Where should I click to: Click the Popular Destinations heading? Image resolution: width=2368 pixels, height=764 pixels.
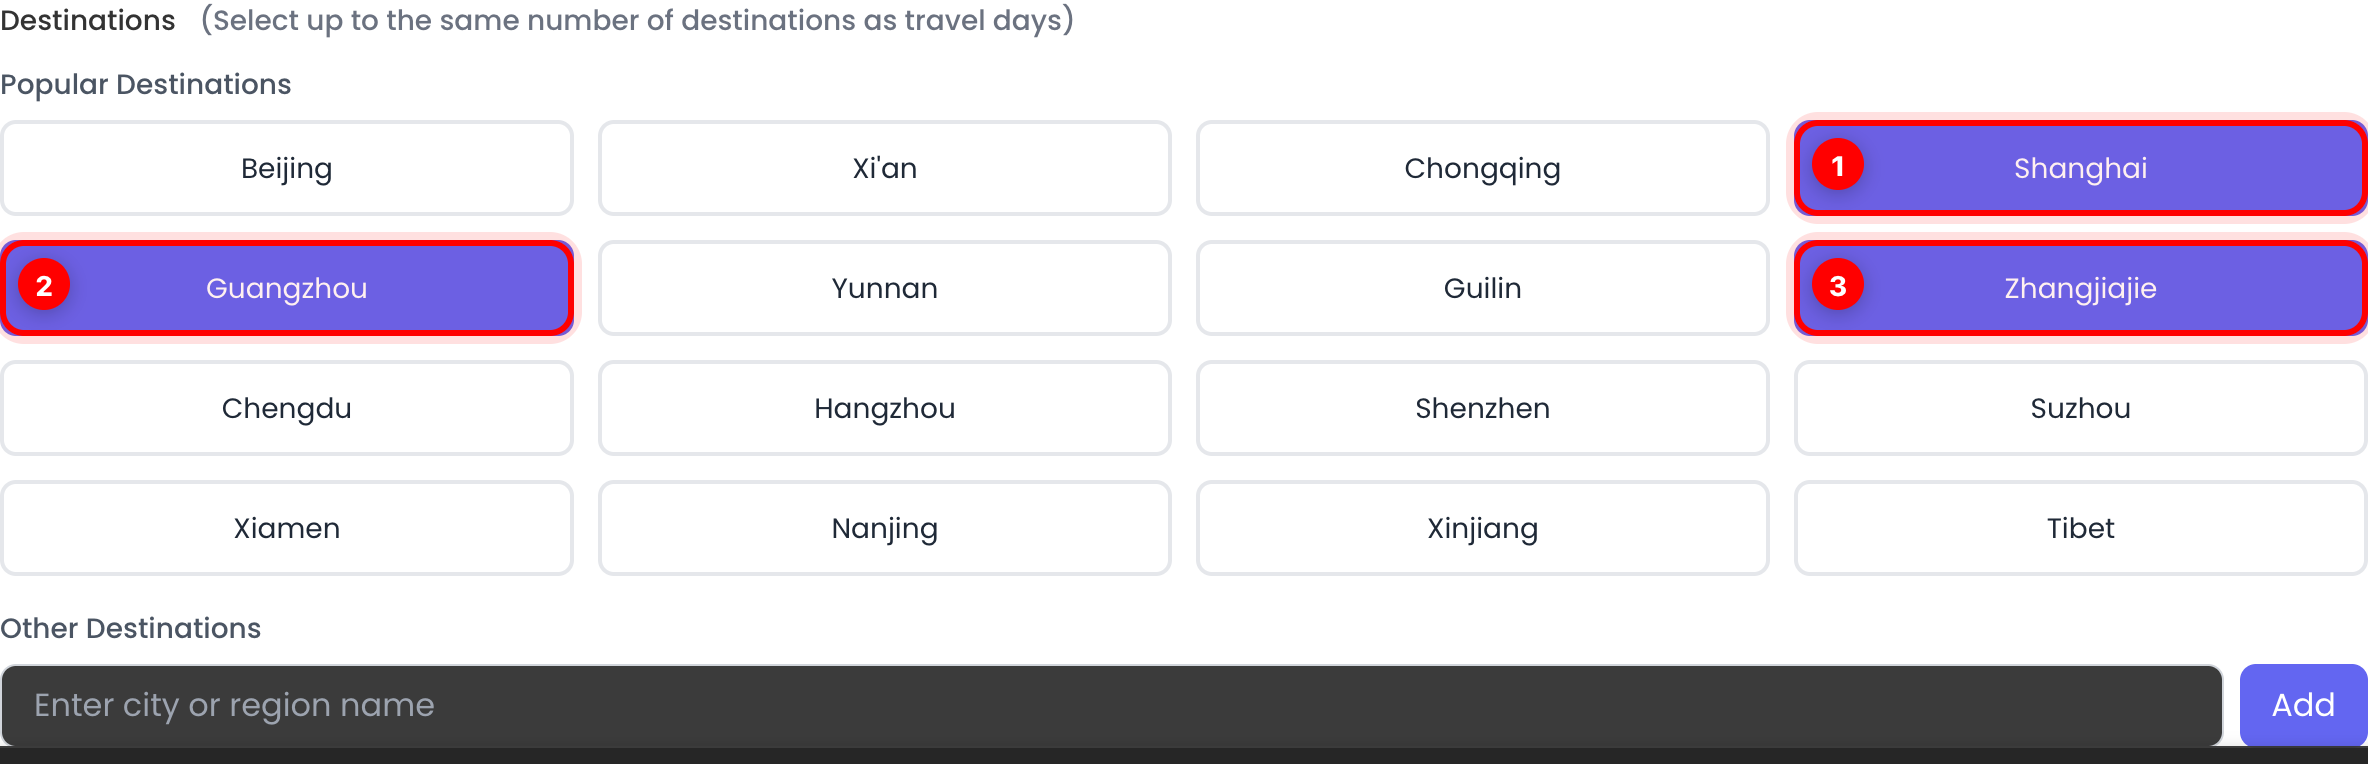coord(146,84)
